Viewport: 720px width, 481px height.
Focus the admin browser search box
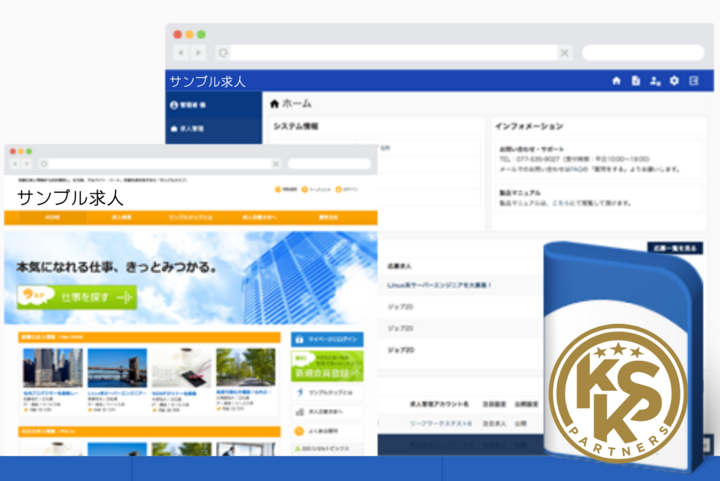click(x=643, y=52)
